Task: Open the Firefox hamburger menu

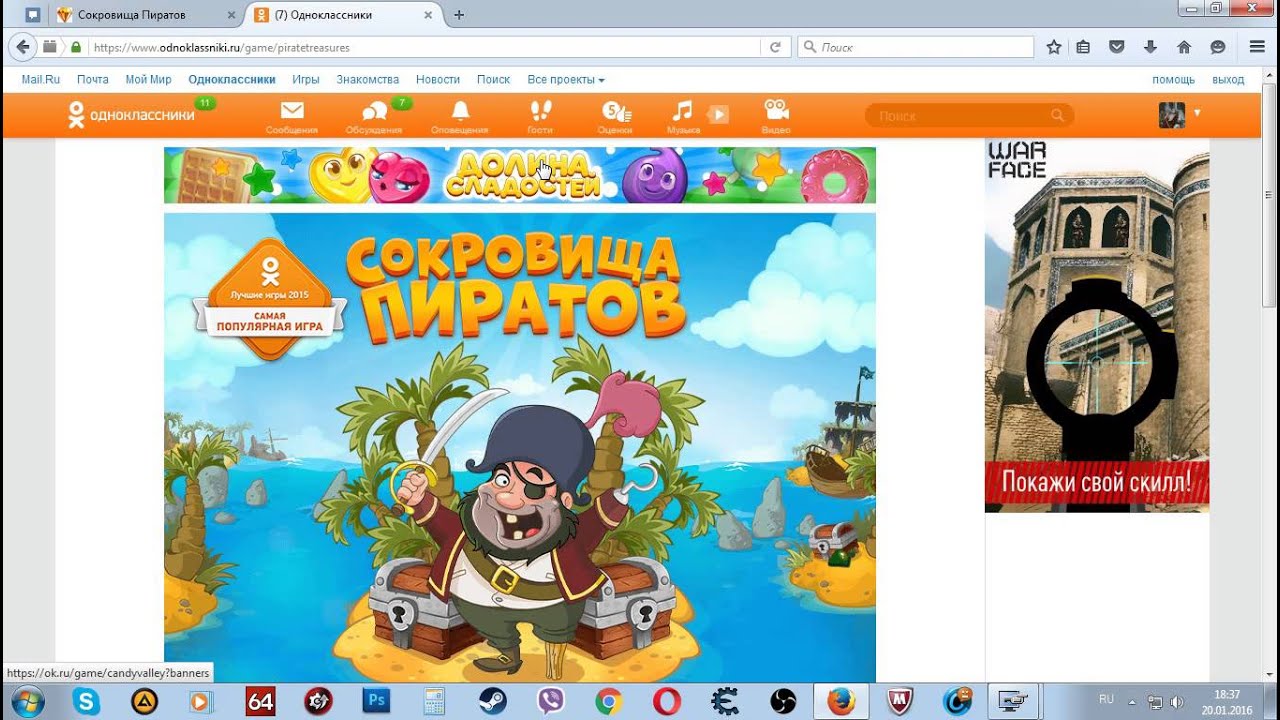Action: (x=1257, y=47)
